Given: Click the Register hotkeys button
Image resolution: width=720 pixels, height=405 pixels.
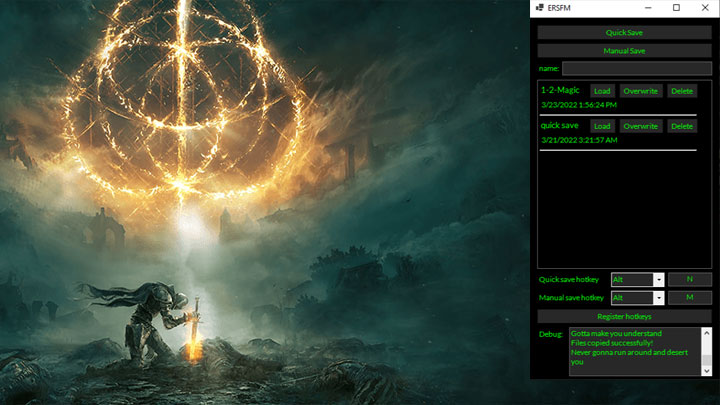Looking at the screenshot, I should (624, 316).
